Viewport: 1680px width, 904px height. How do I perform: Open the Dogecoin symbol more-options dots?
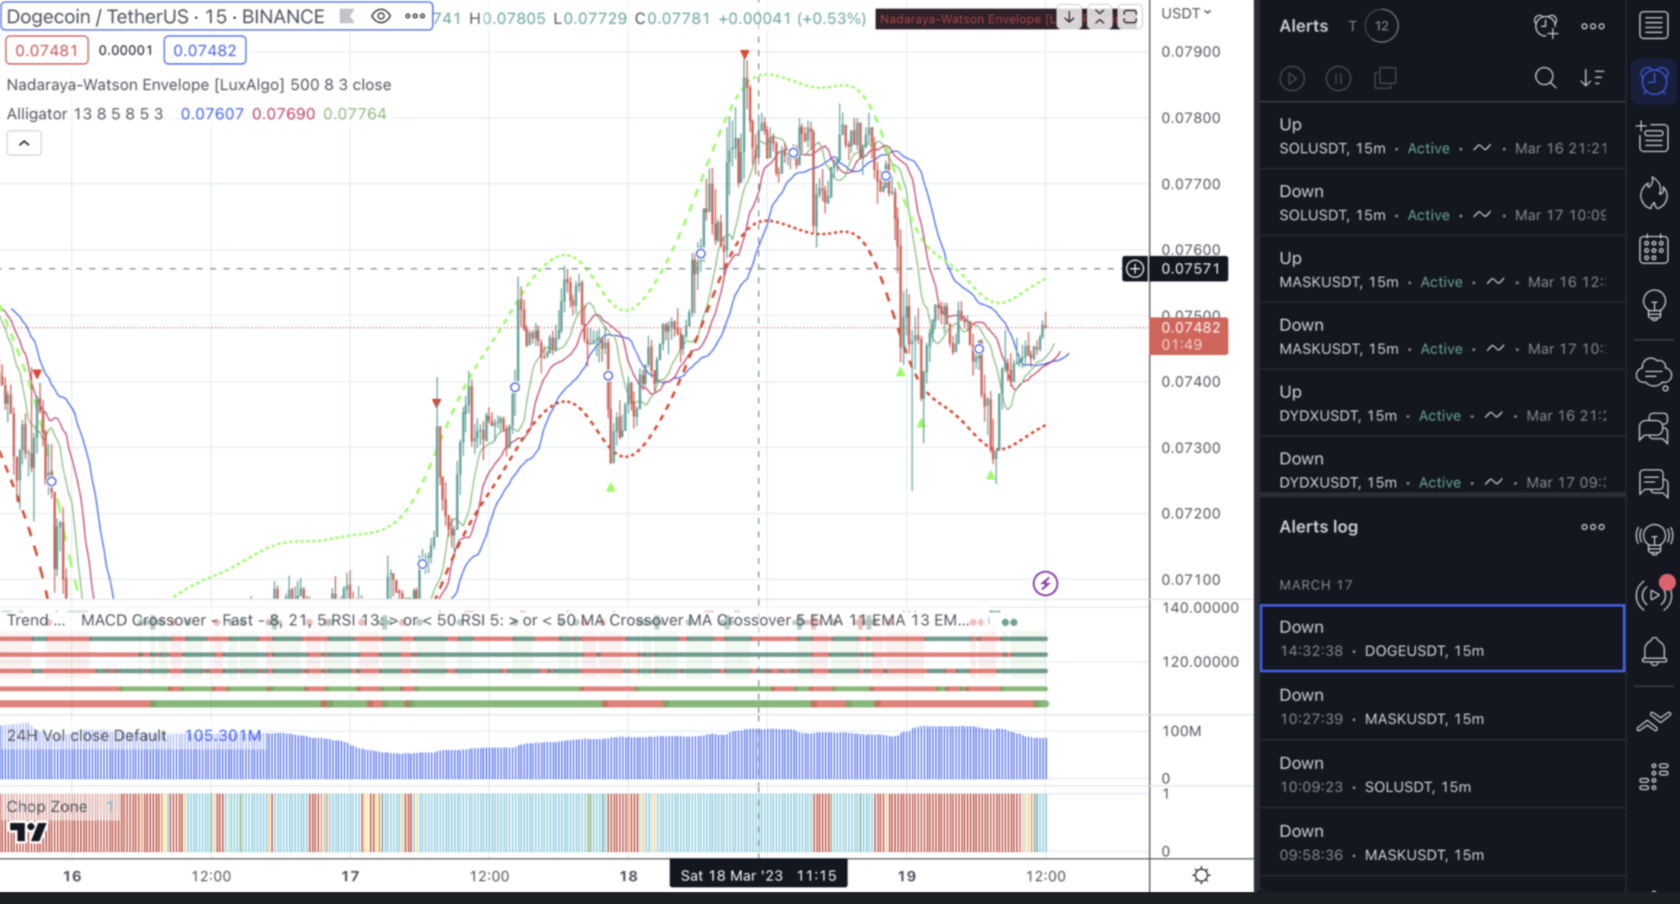click(x=415, y=16)
